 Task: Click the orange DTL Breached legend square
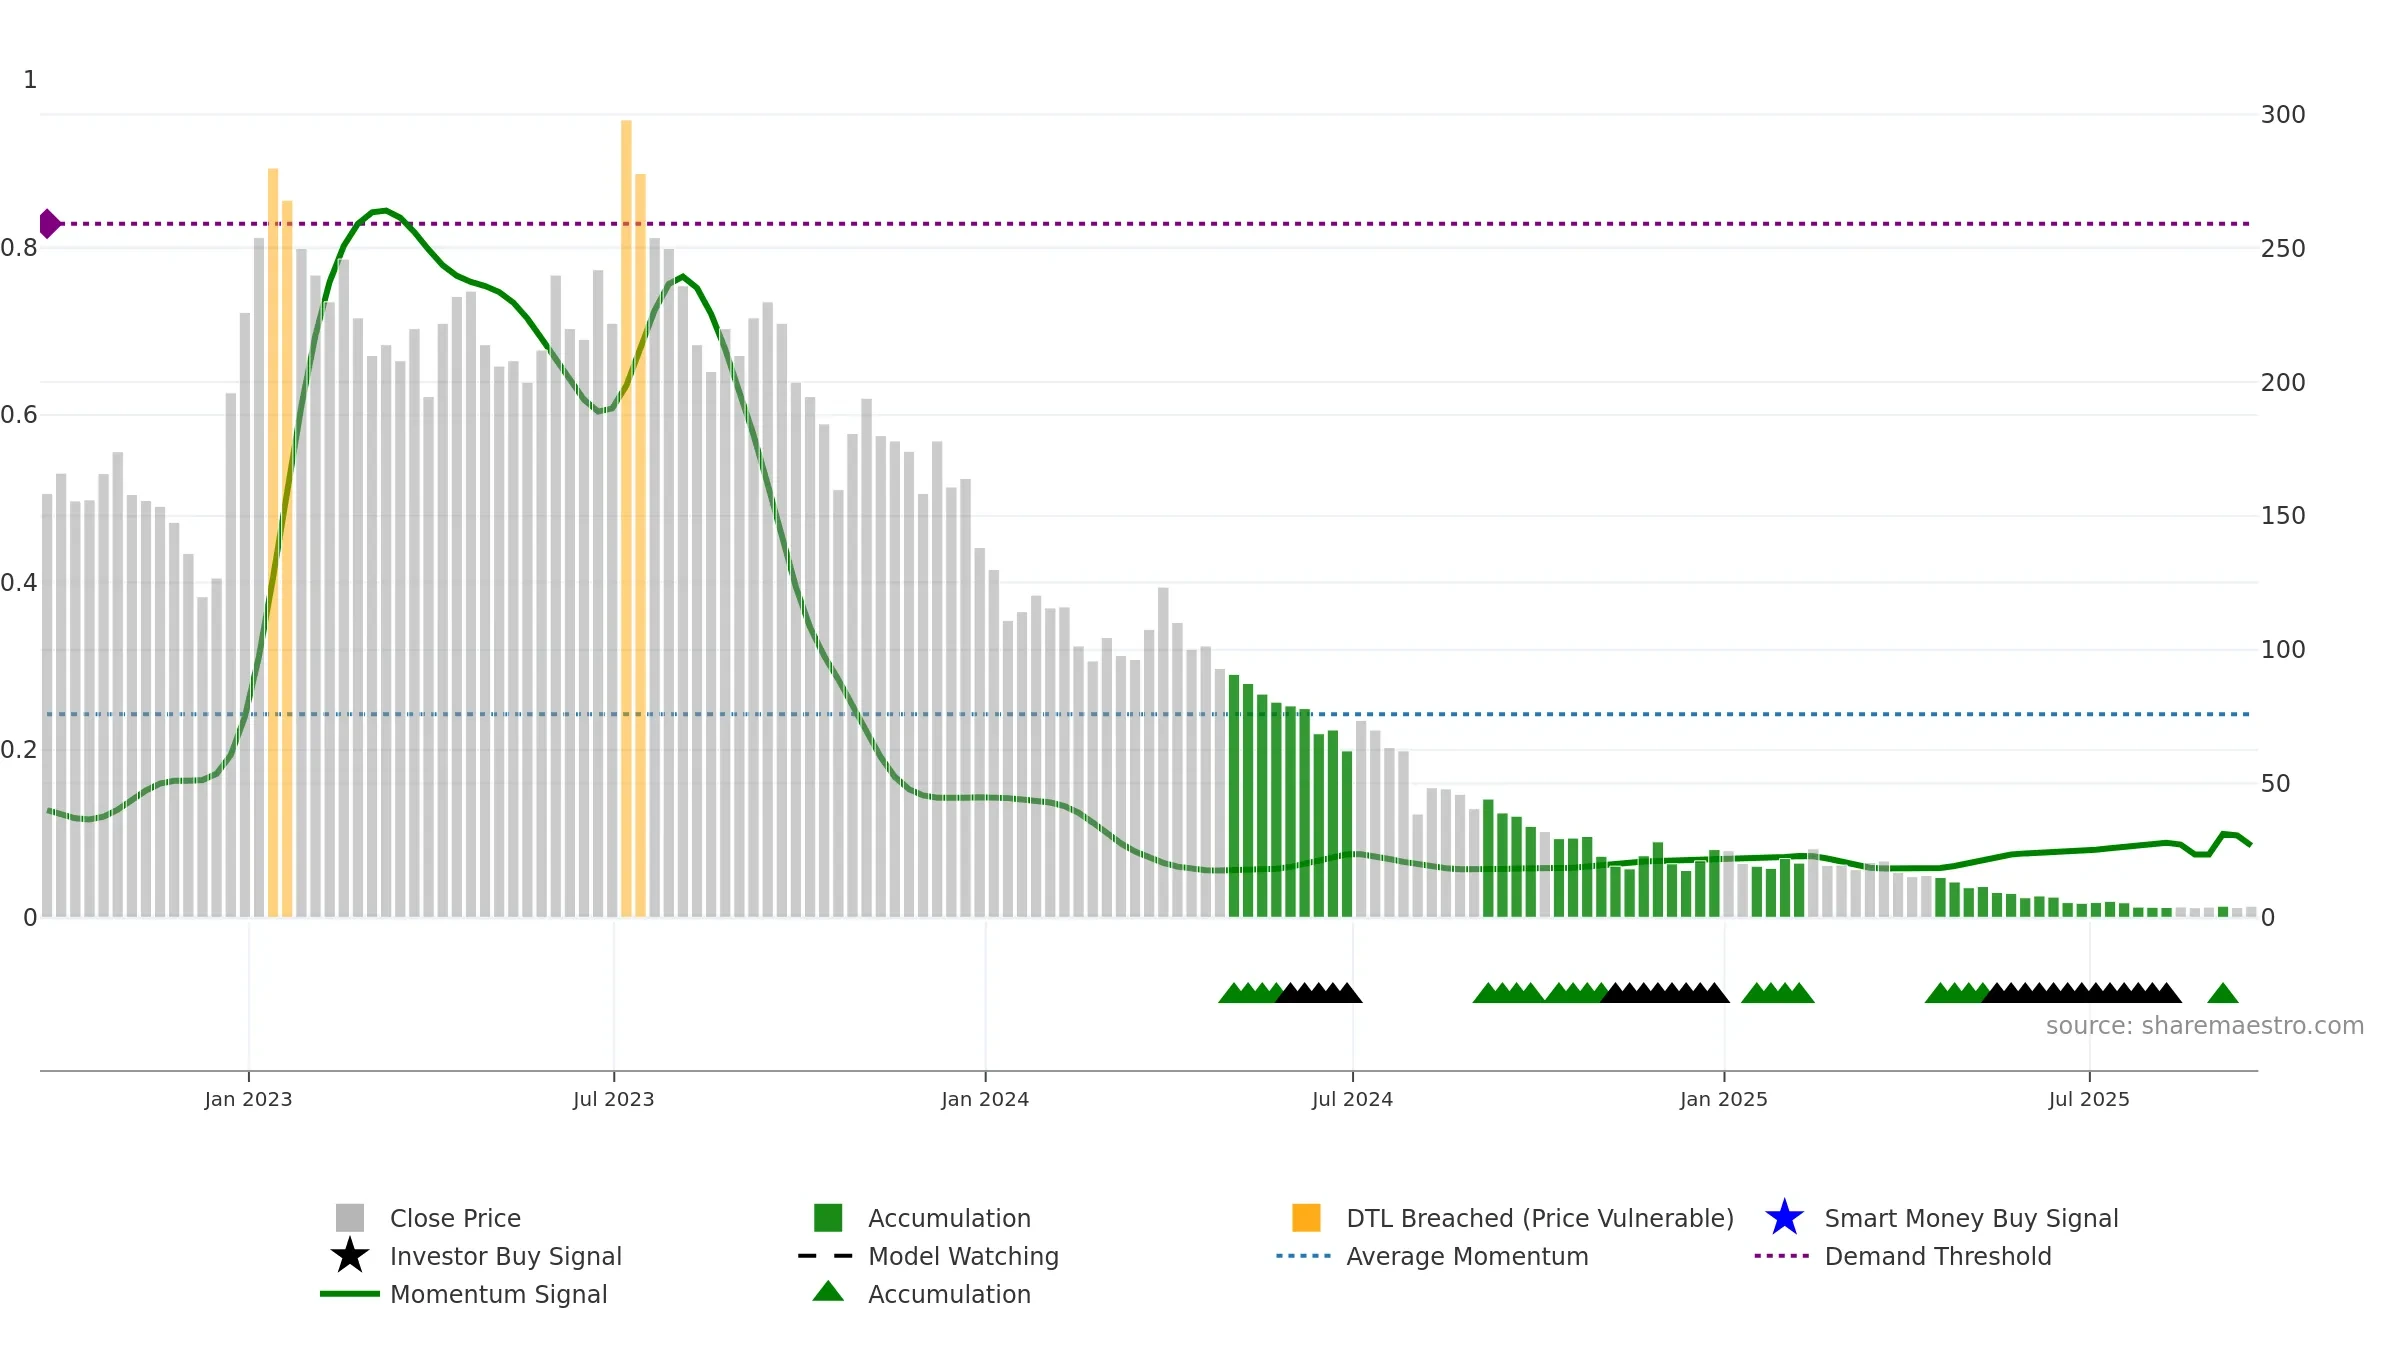point(1306,1217)
